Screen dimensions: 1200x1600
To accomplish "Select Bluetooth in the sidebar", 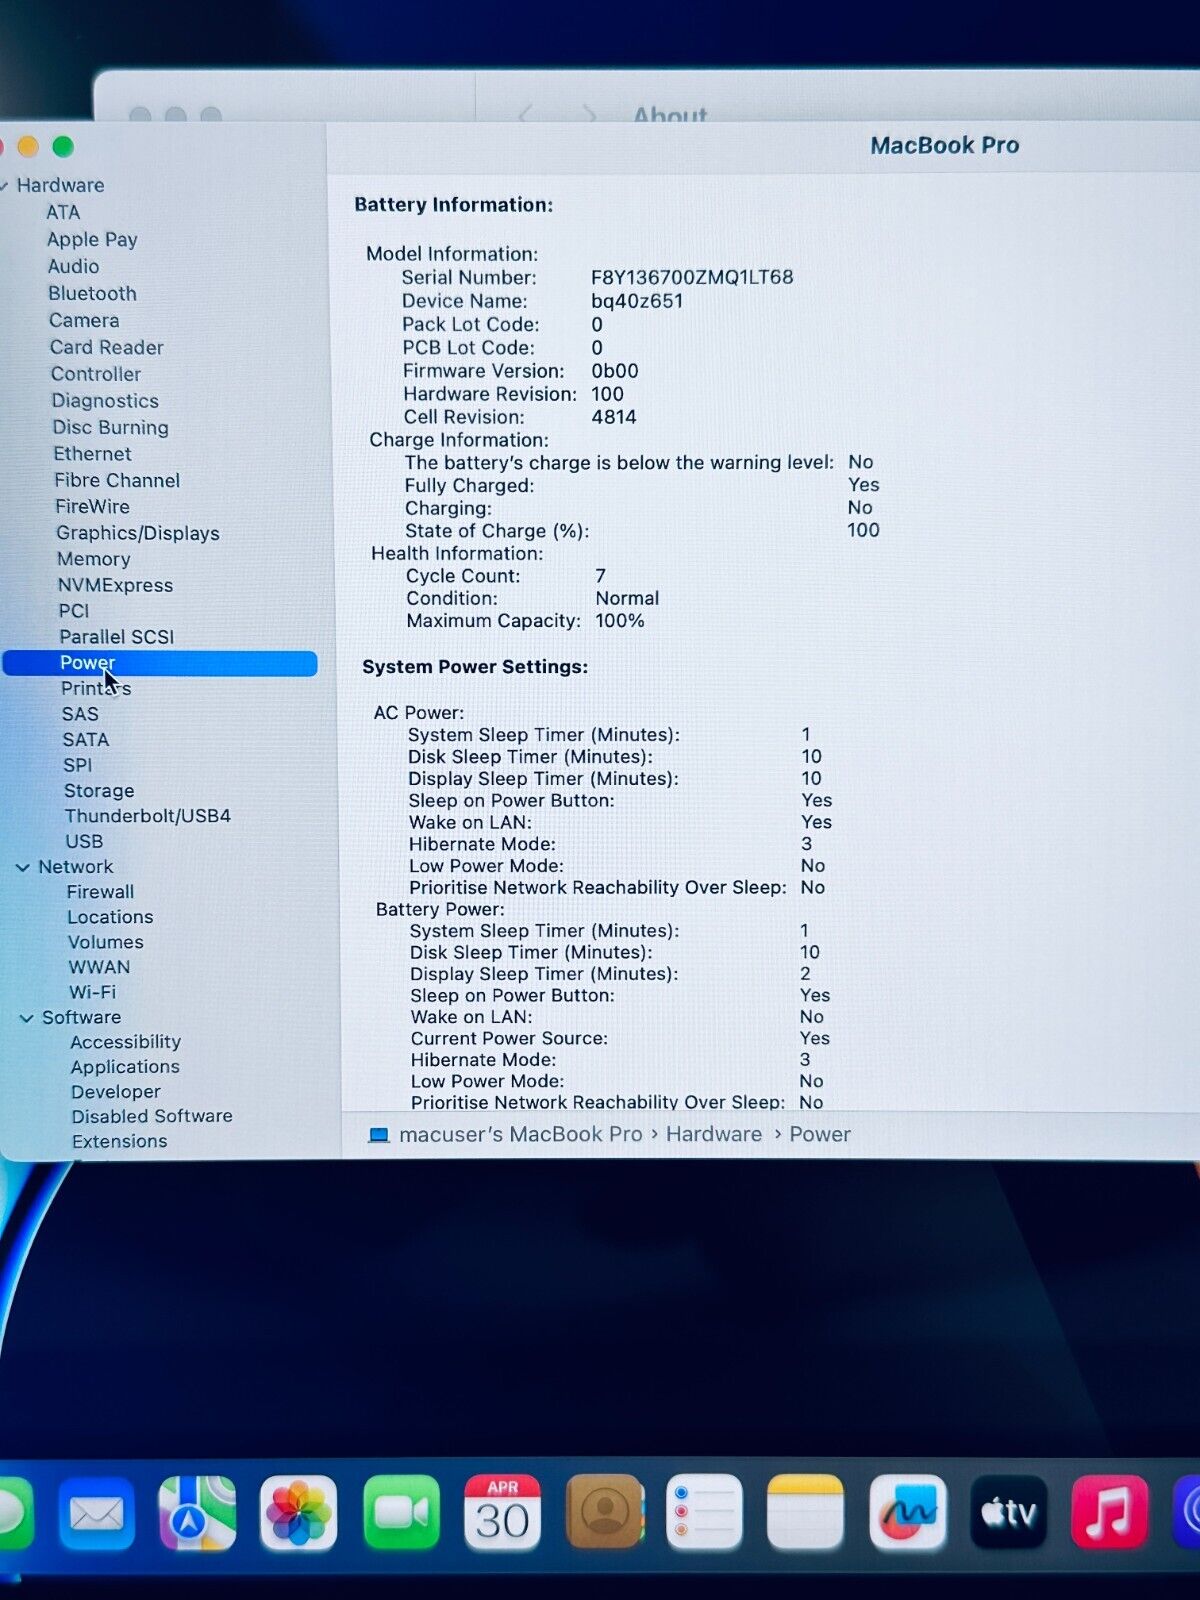I will coord(92,293).
